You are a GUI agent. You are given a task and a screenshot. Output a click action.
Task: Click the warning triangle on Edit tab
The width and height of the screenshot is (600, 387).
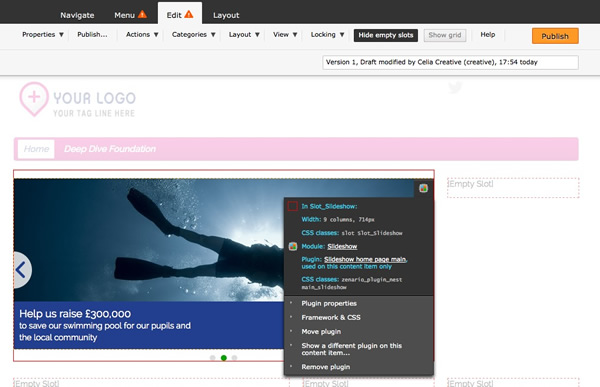coord(189,15)
